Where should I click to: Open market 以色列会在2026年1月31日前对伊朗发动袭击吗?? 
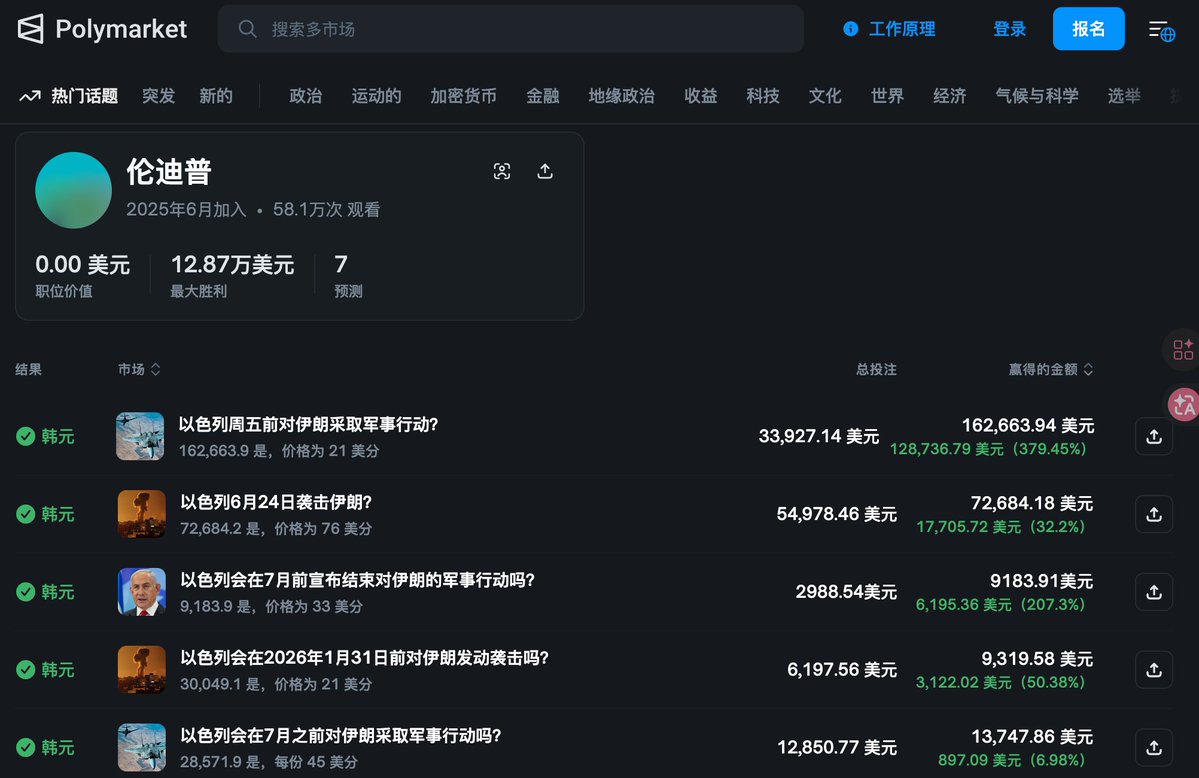tap(364, 658)
